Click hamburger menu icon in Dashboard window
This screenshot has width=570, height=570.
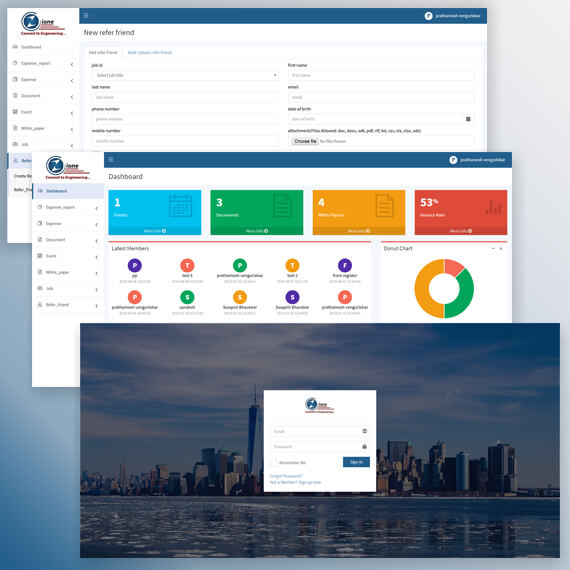111,160
